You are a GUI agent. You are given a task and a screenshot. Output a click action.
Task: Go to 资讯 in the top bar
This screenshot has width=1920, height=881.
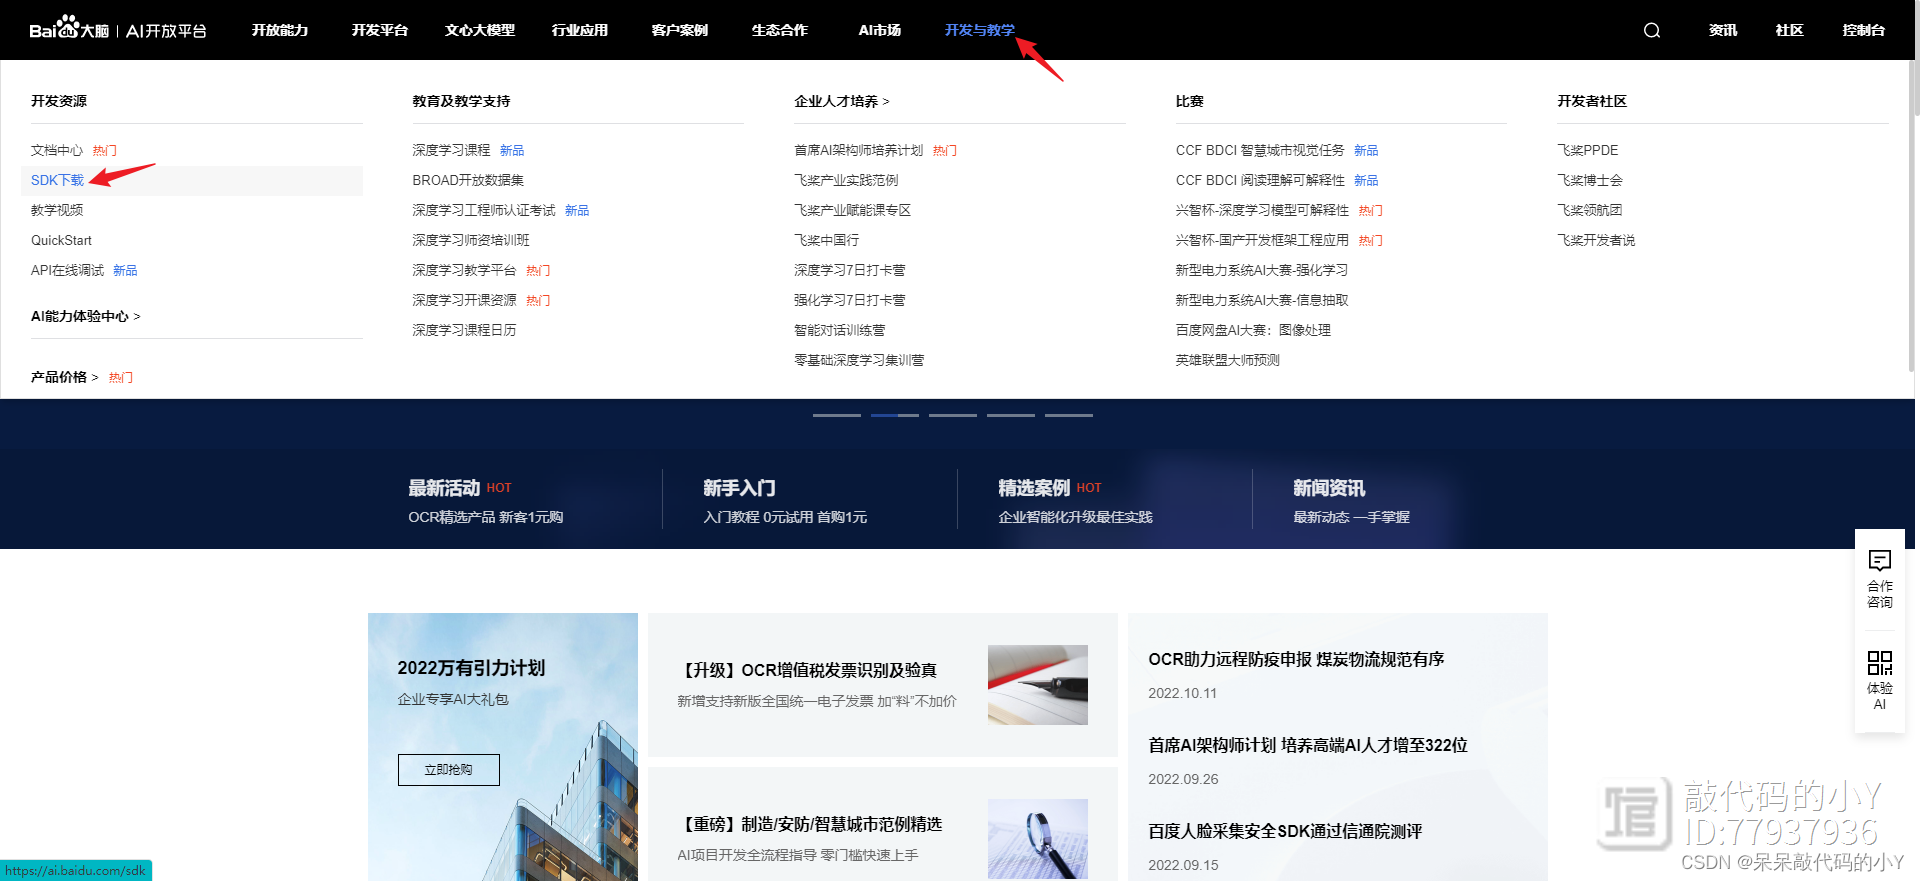point(1723,30)
